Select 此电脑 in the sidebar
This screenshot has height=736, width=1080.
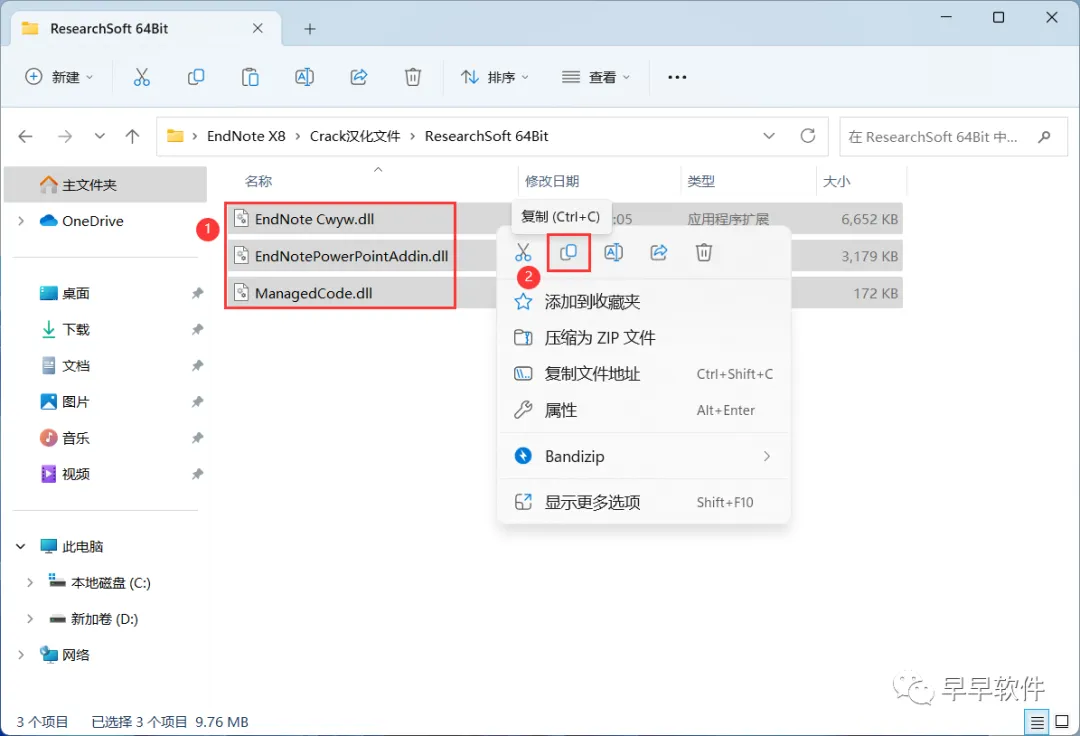[x=82, y=547]
